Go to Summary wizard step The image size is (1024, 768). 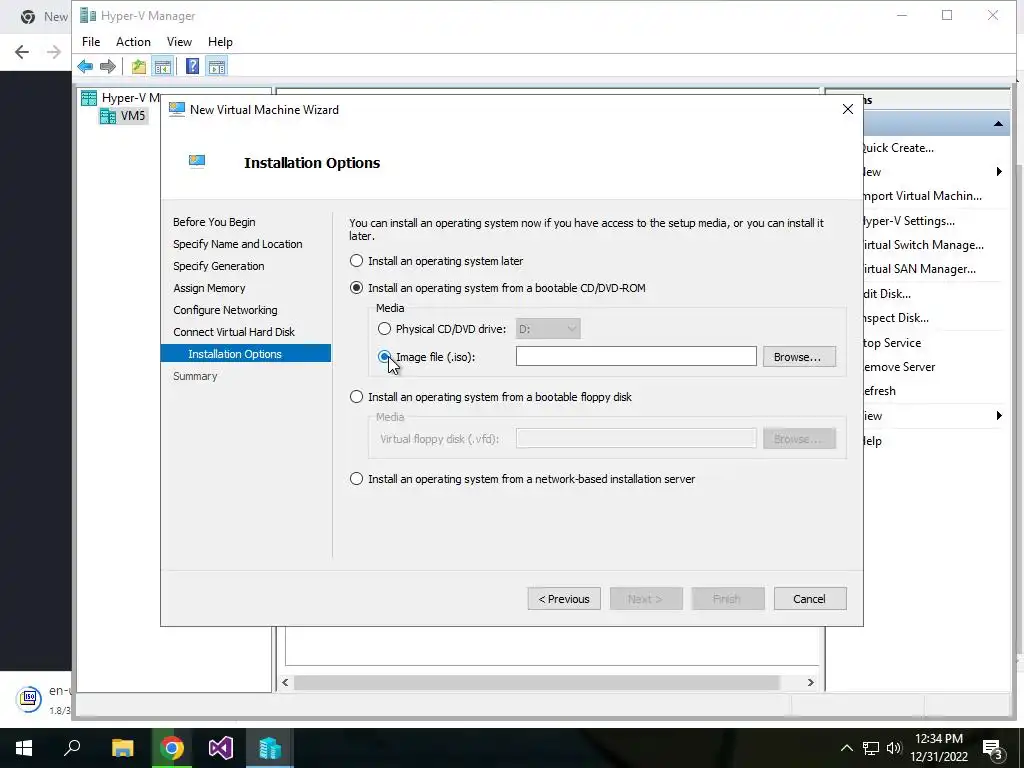(x=195, y=376)
